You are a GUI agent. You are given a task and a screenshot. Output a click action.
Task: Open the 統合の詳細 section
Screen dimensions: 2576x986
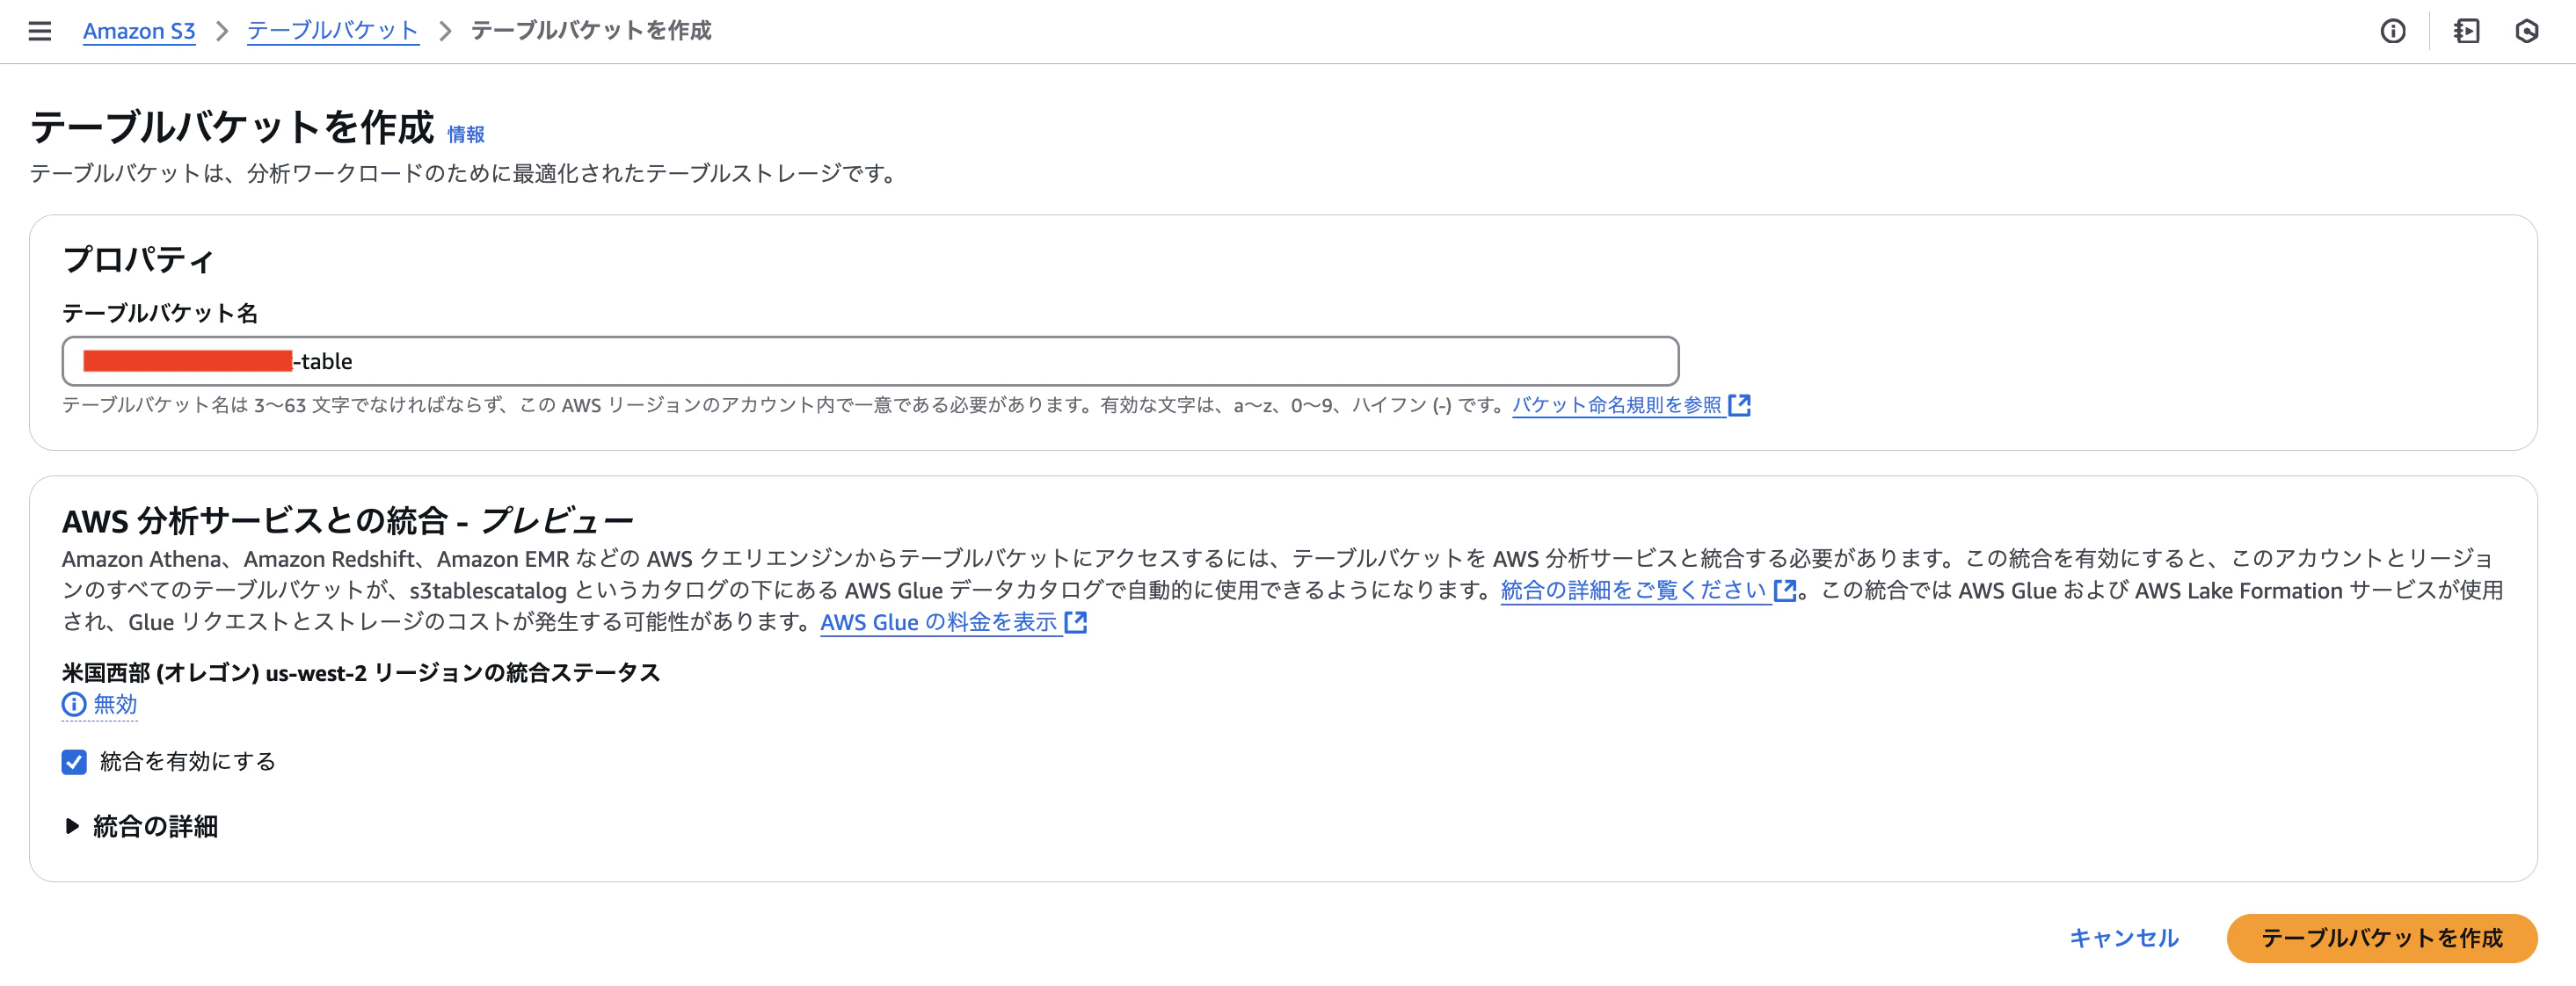(154, 826)
